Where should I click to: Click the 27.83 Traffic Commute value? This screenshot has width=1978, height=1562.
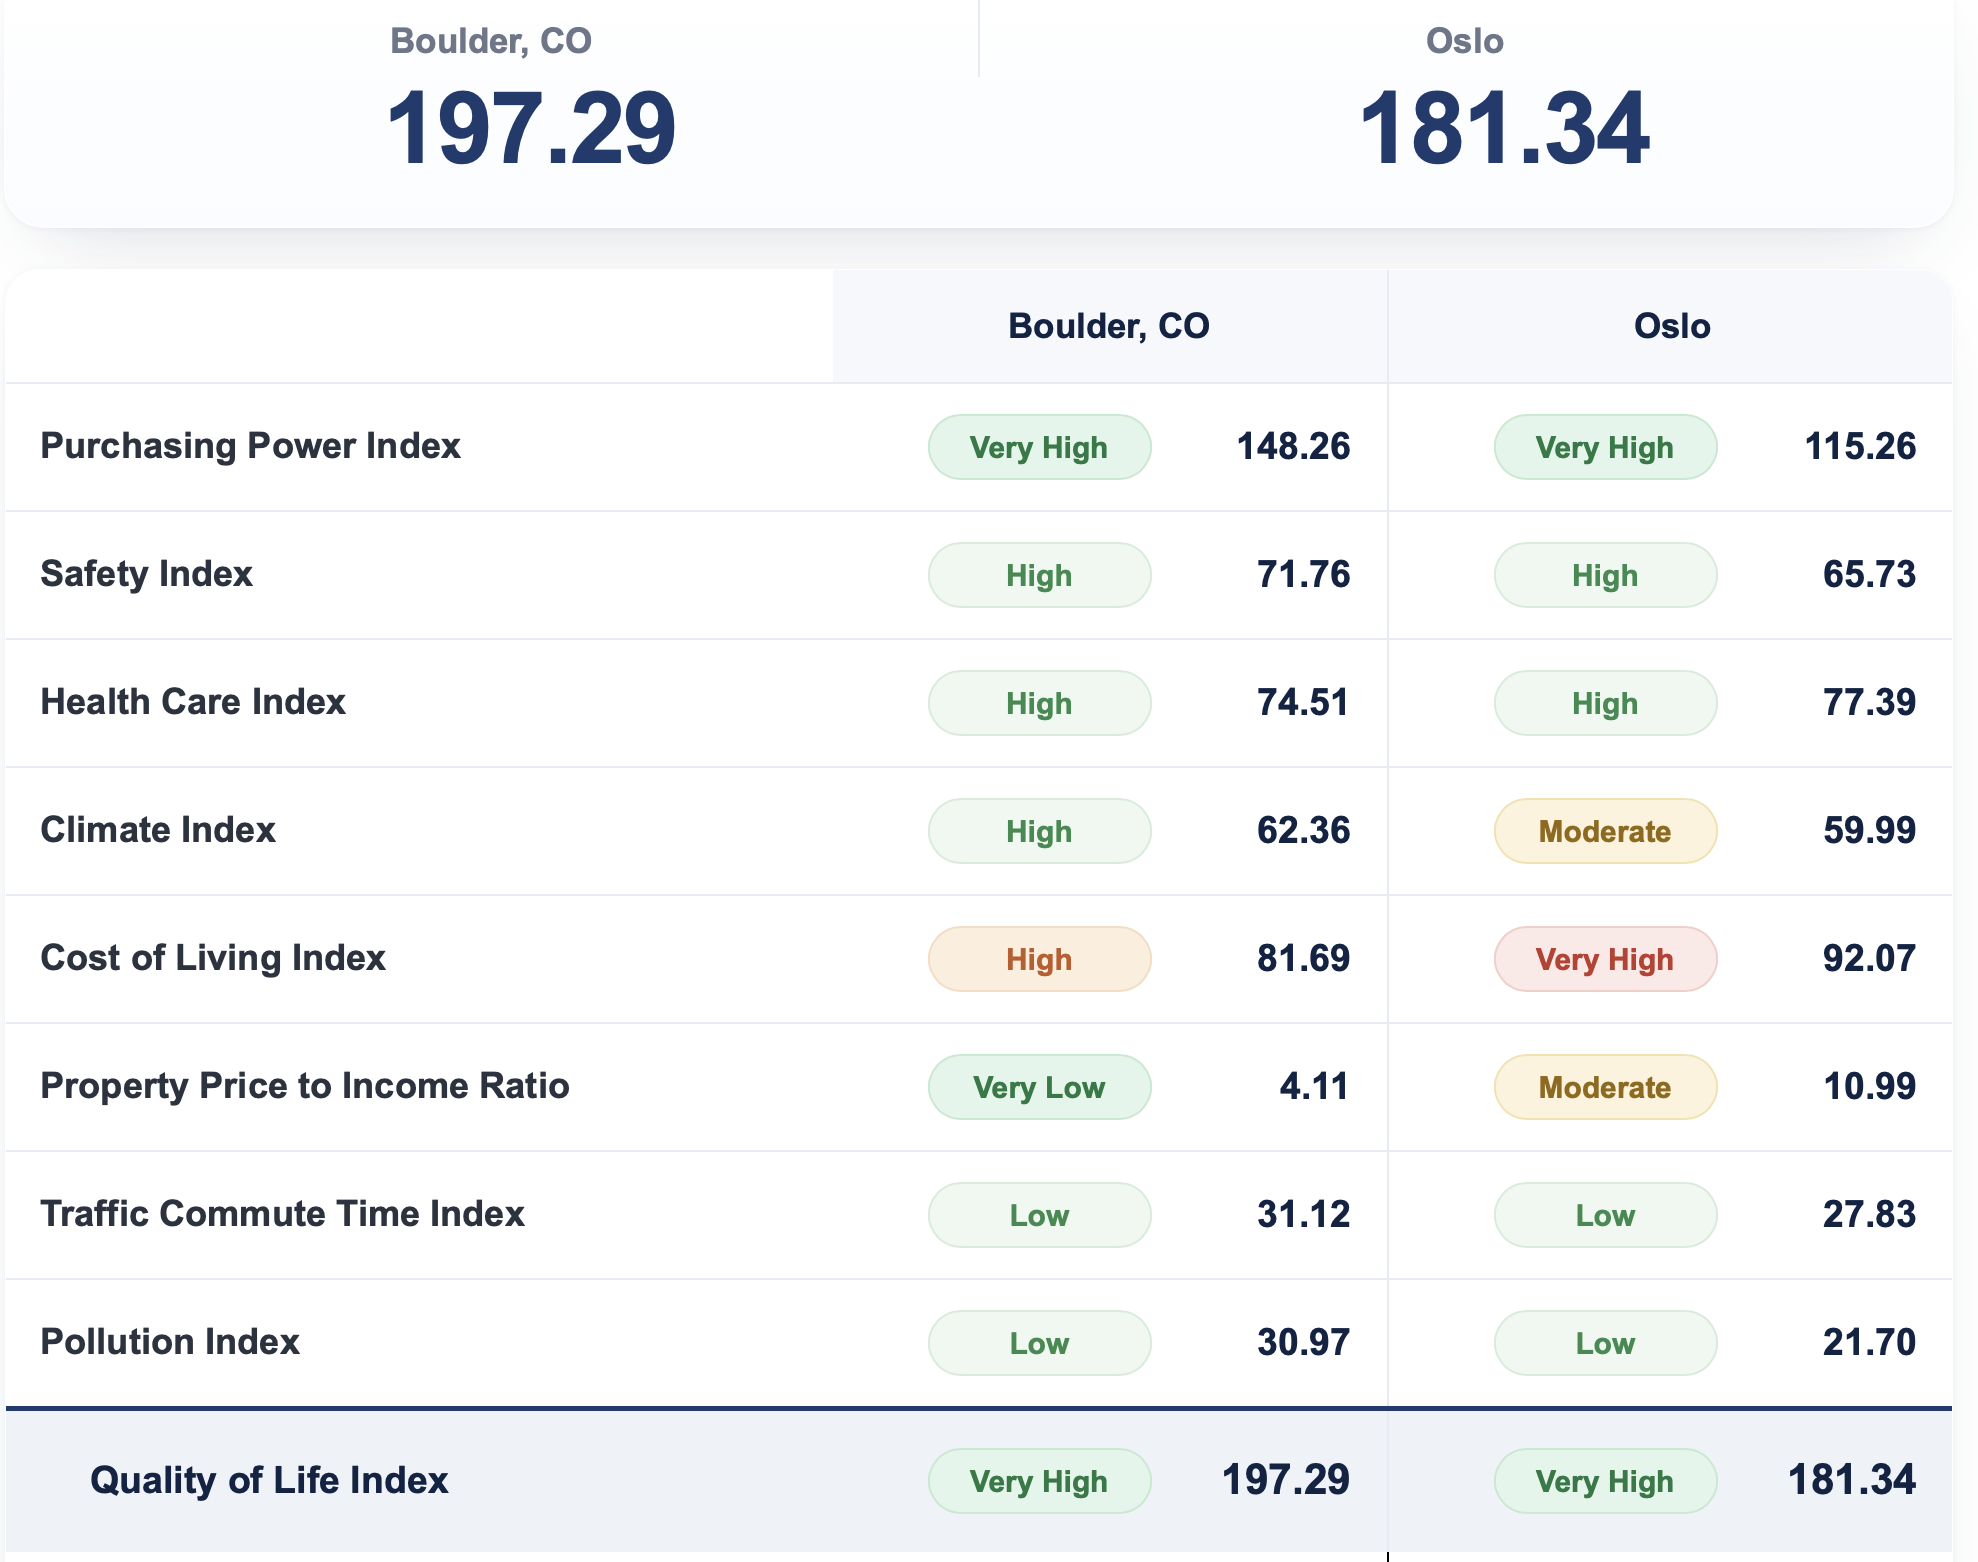pos(1870,1214)
